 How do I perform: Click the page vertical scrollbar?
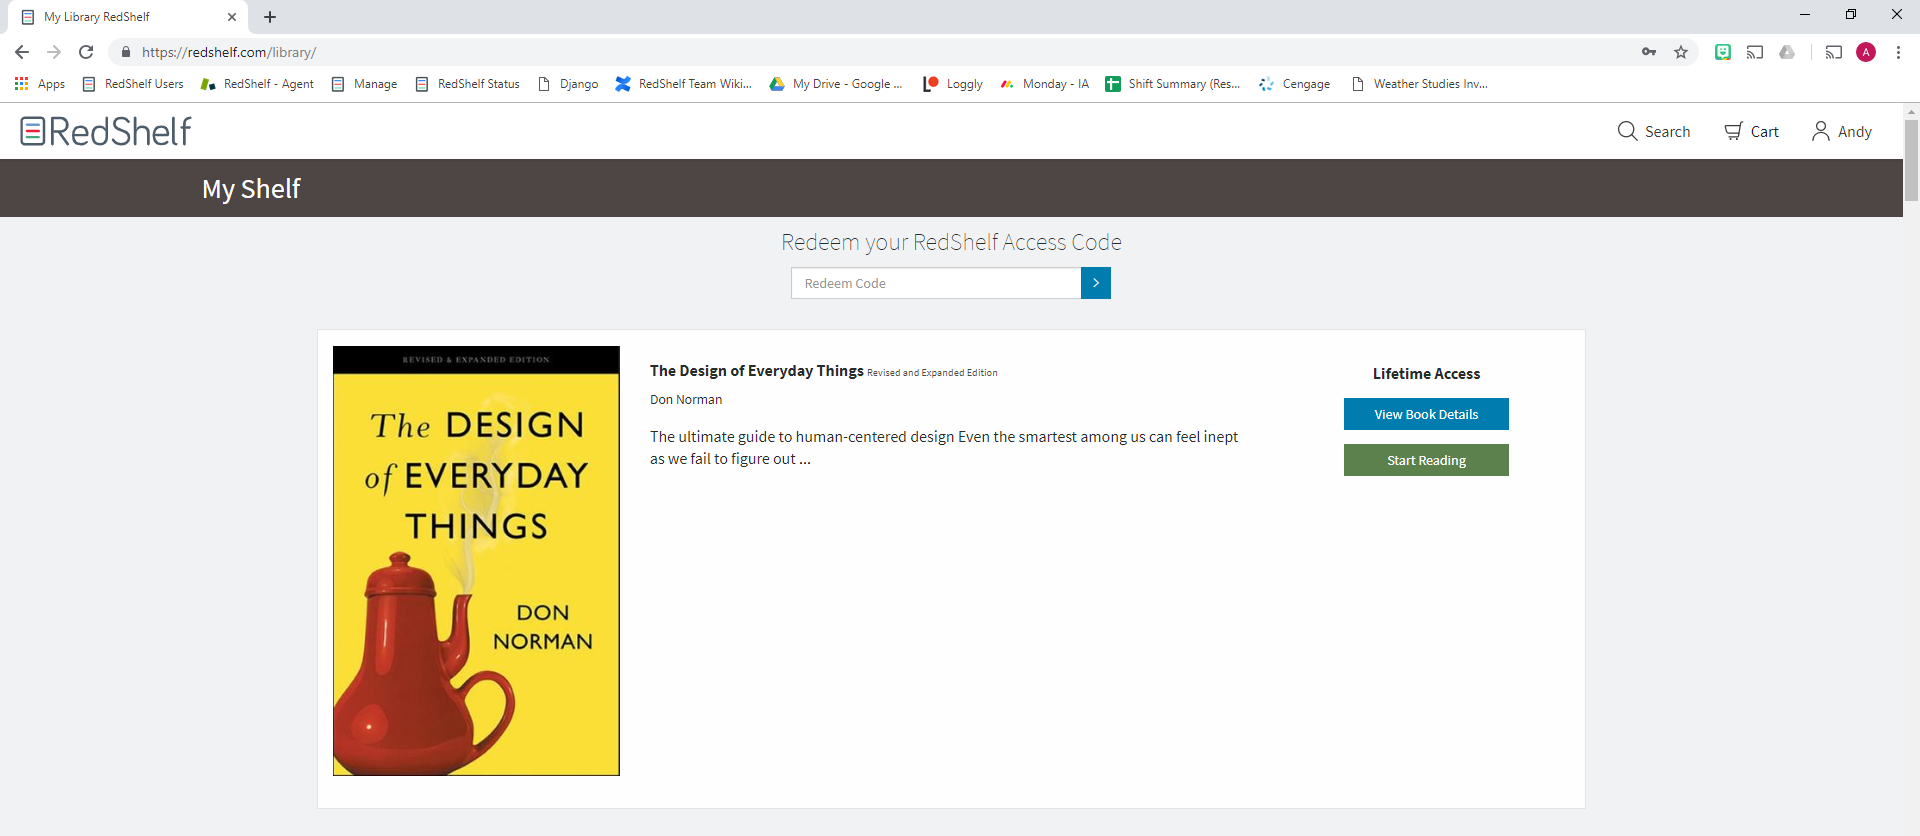(1911, 160)
